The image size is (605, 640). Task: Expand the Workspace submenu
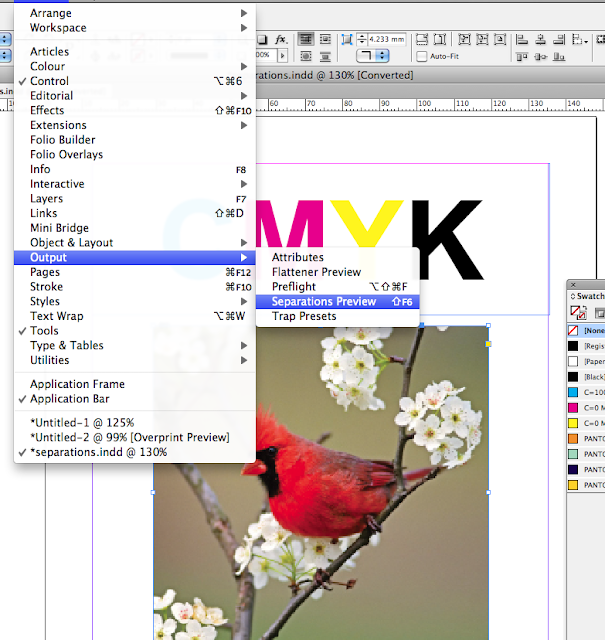pos(135,28)
